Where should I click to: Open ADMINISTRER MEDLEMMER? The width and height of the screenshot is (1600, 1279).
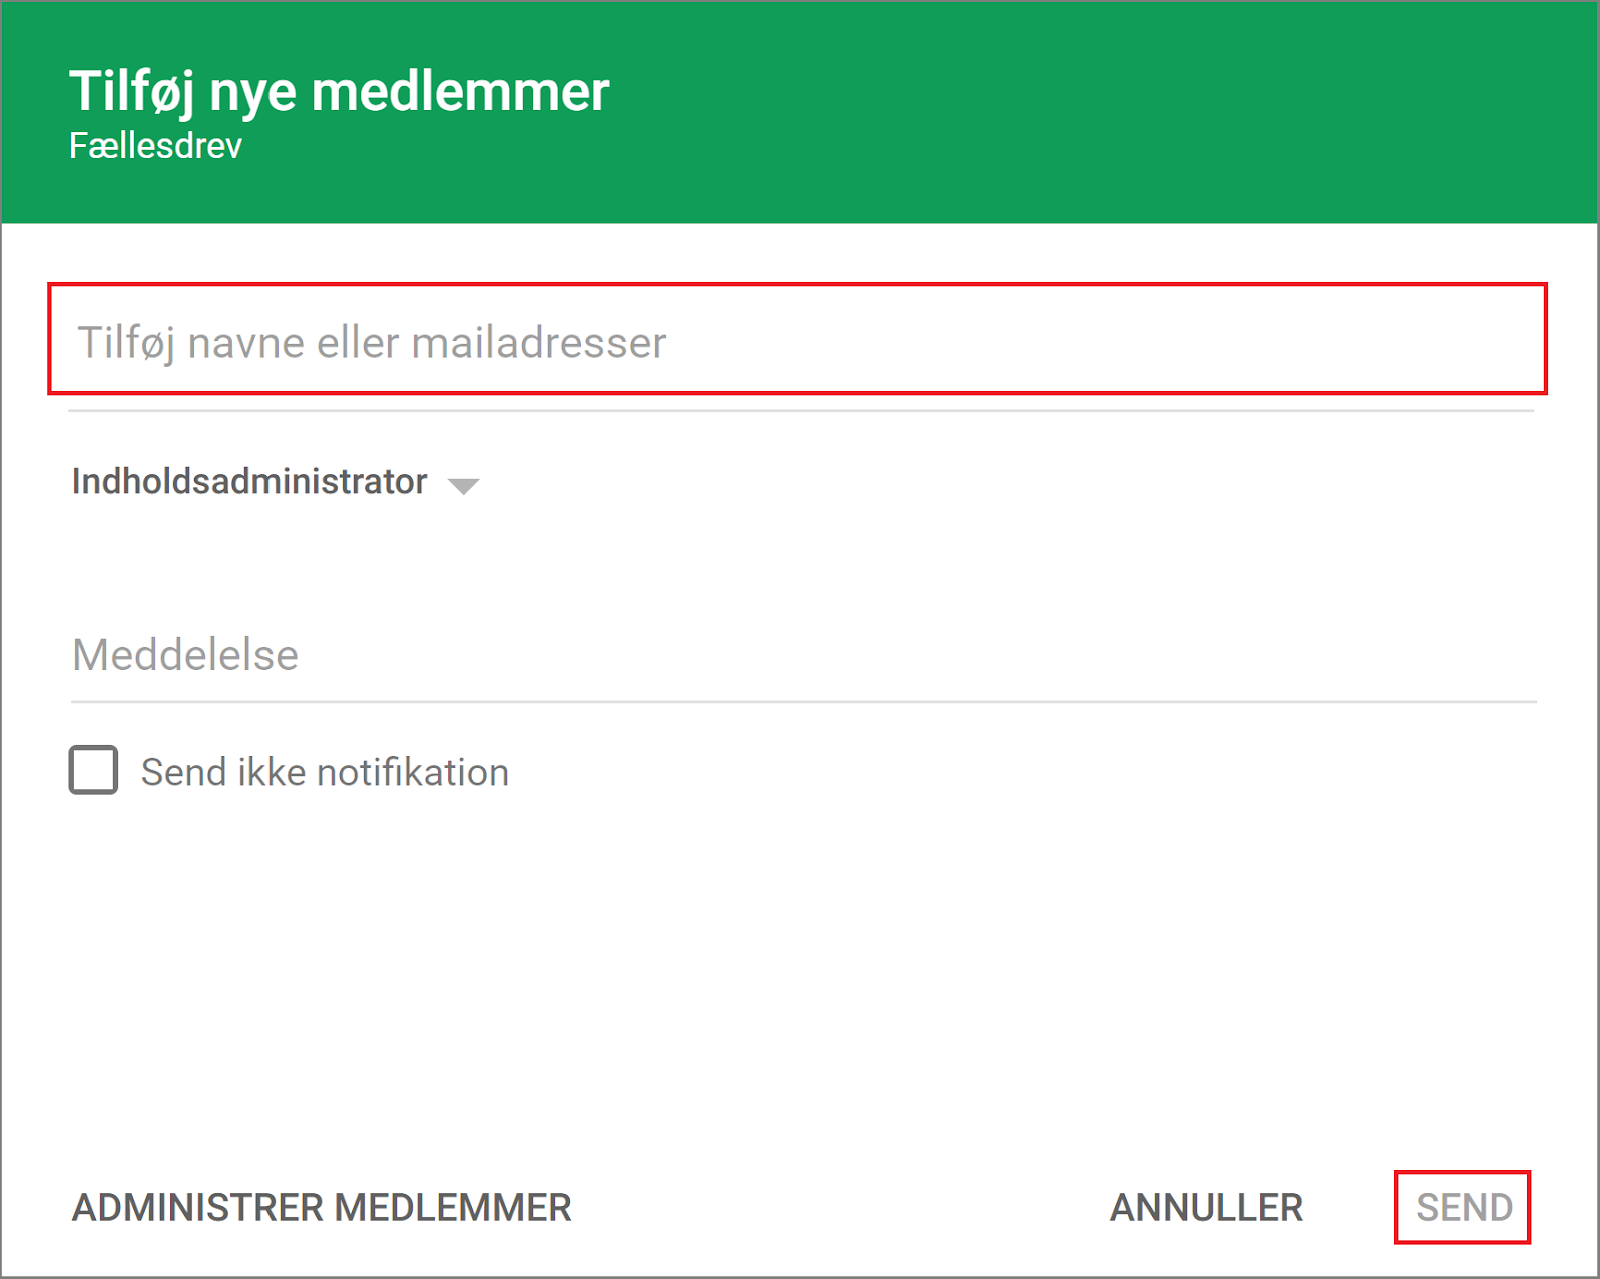tap(321, 1207)
